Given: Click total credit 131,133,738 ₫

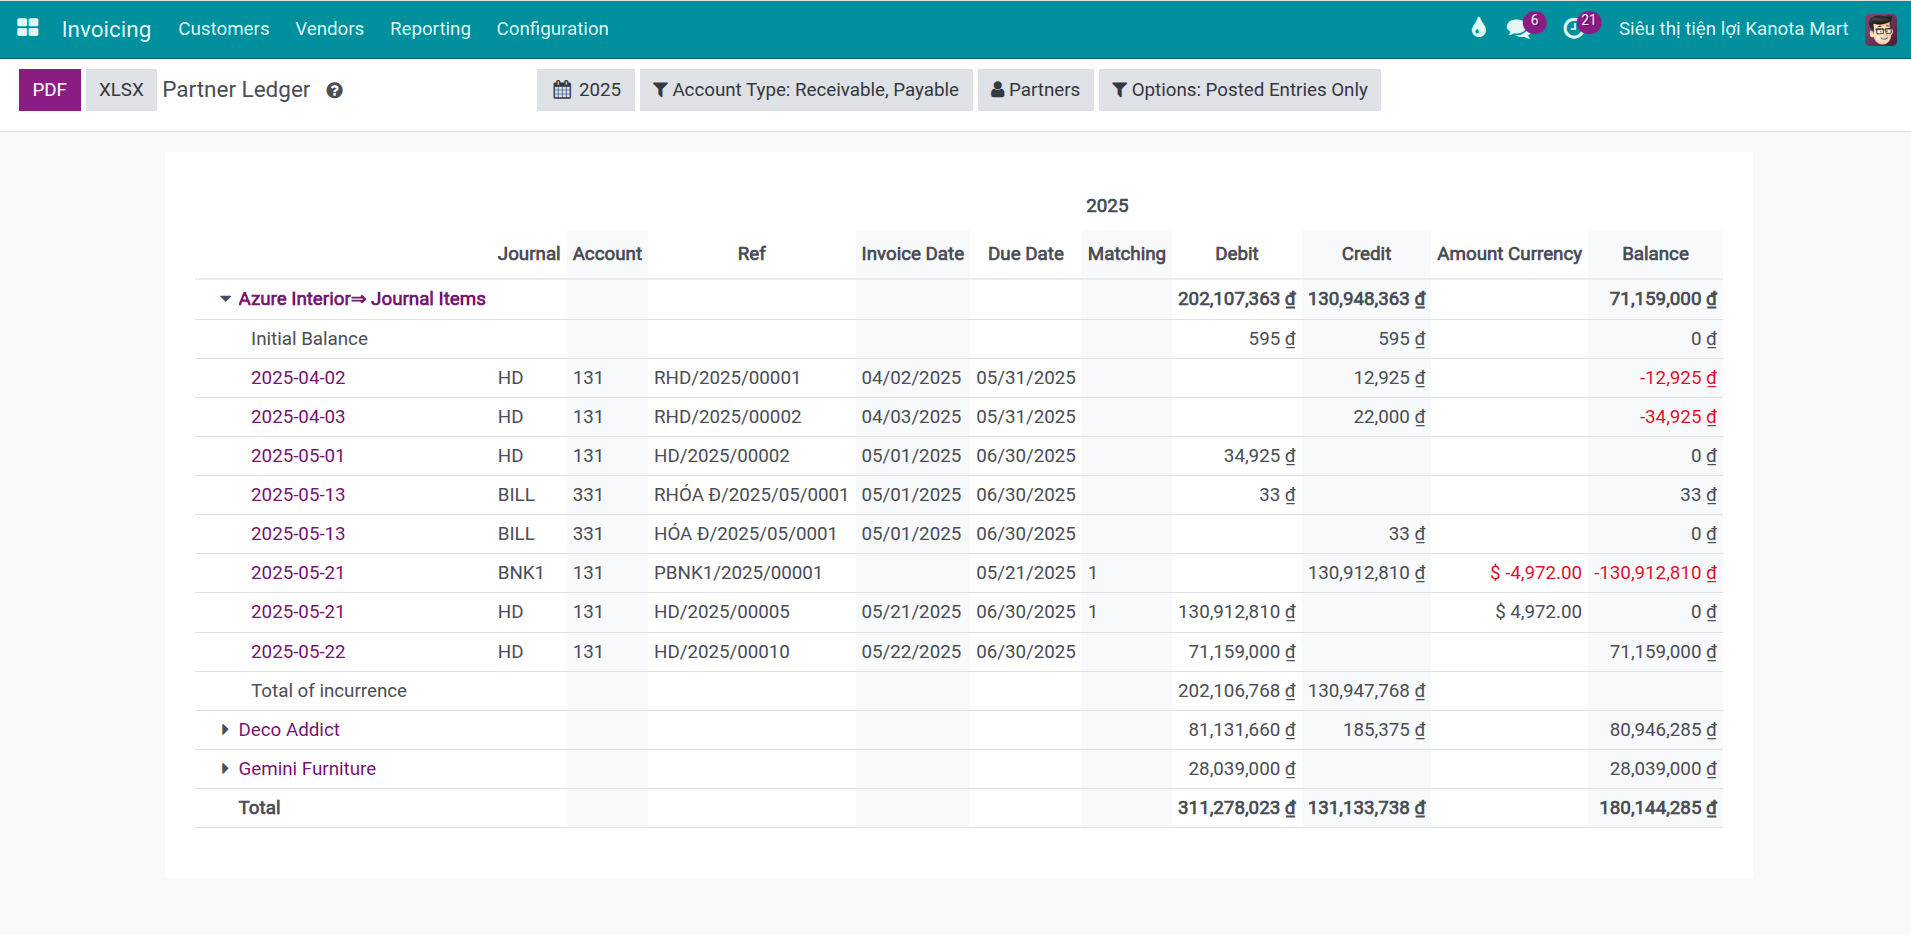Looking at the screenshot, I should pos(1366,808).
